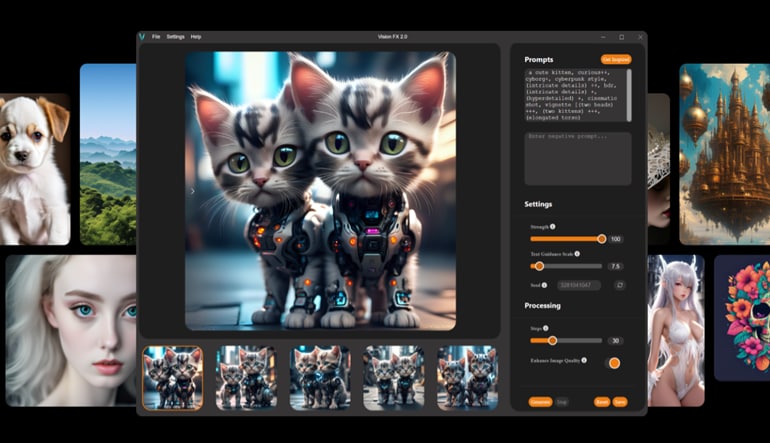This screenshot has width=770, height=443.
Task: Click the randomize seed refresh icon
Action: (620, 285)
